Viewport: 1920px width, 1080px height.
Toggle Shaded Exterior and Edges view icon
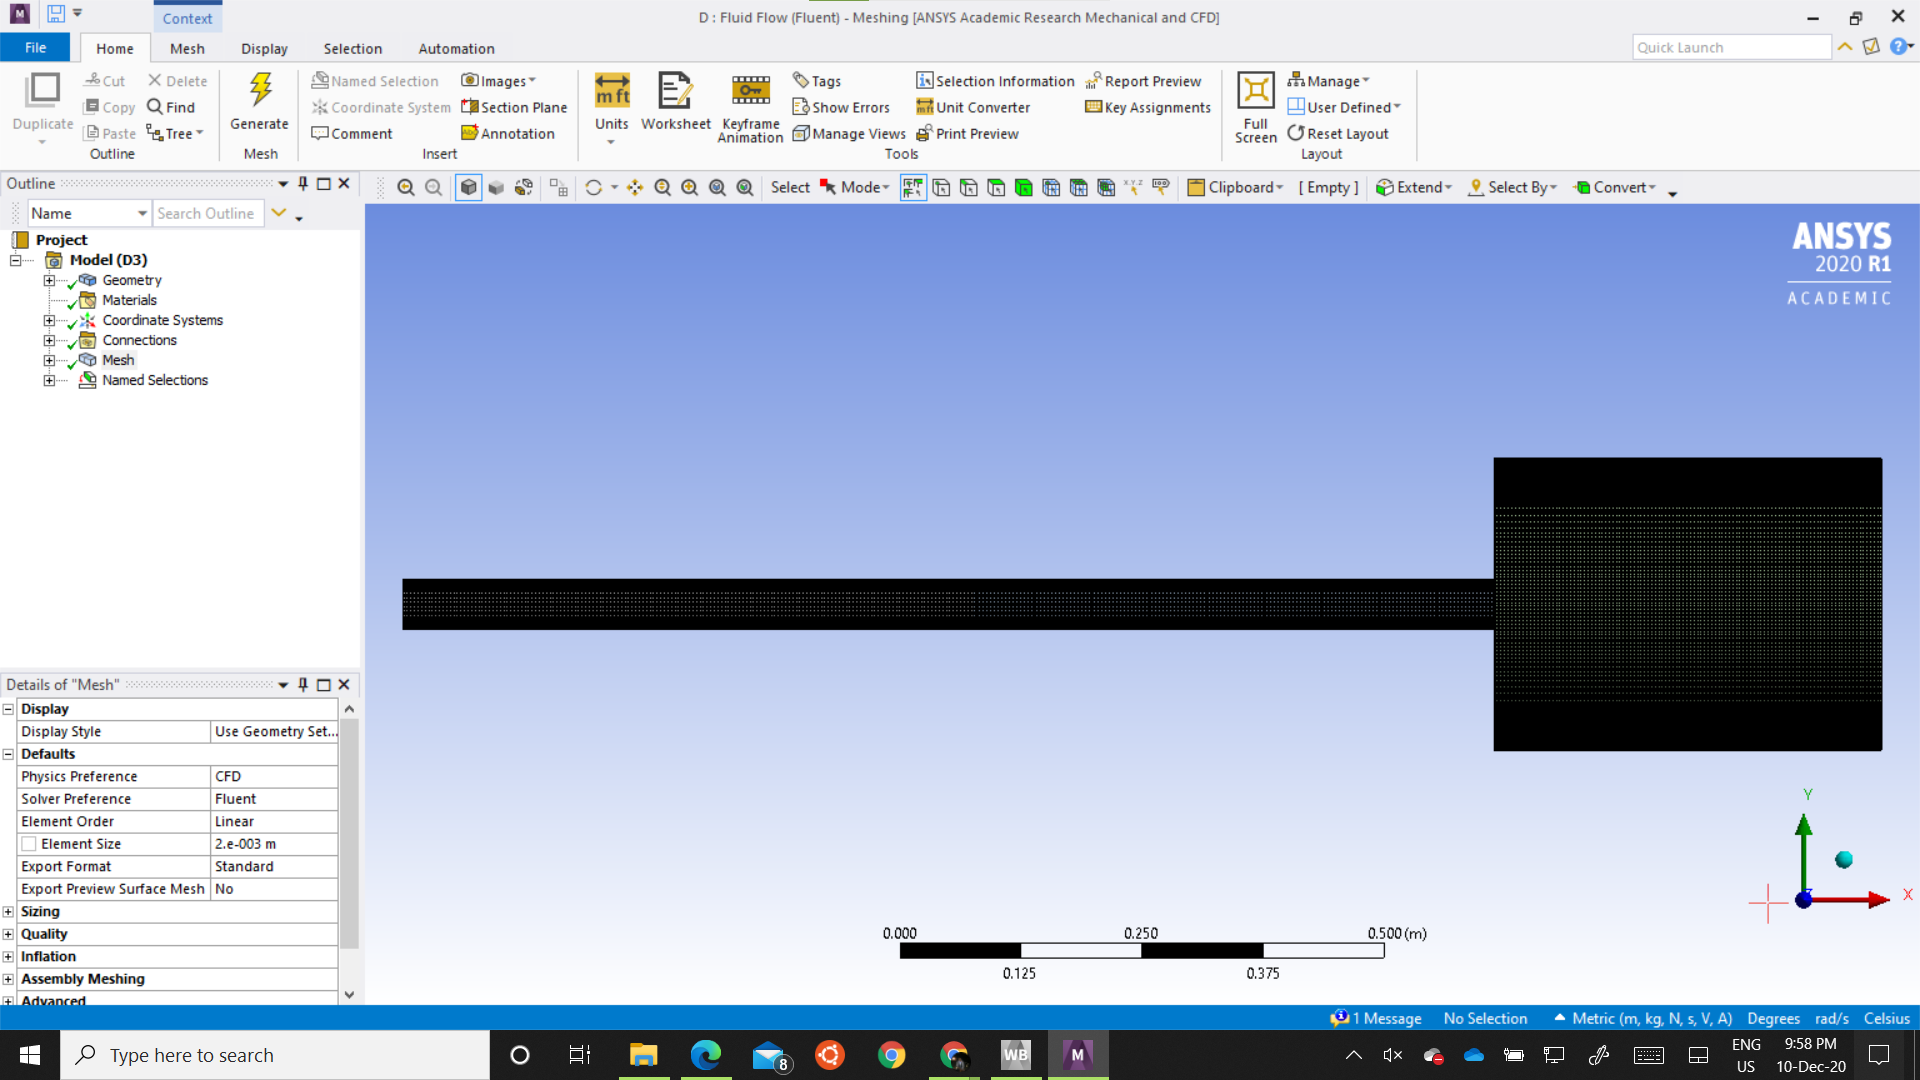(x=468, y=187)
